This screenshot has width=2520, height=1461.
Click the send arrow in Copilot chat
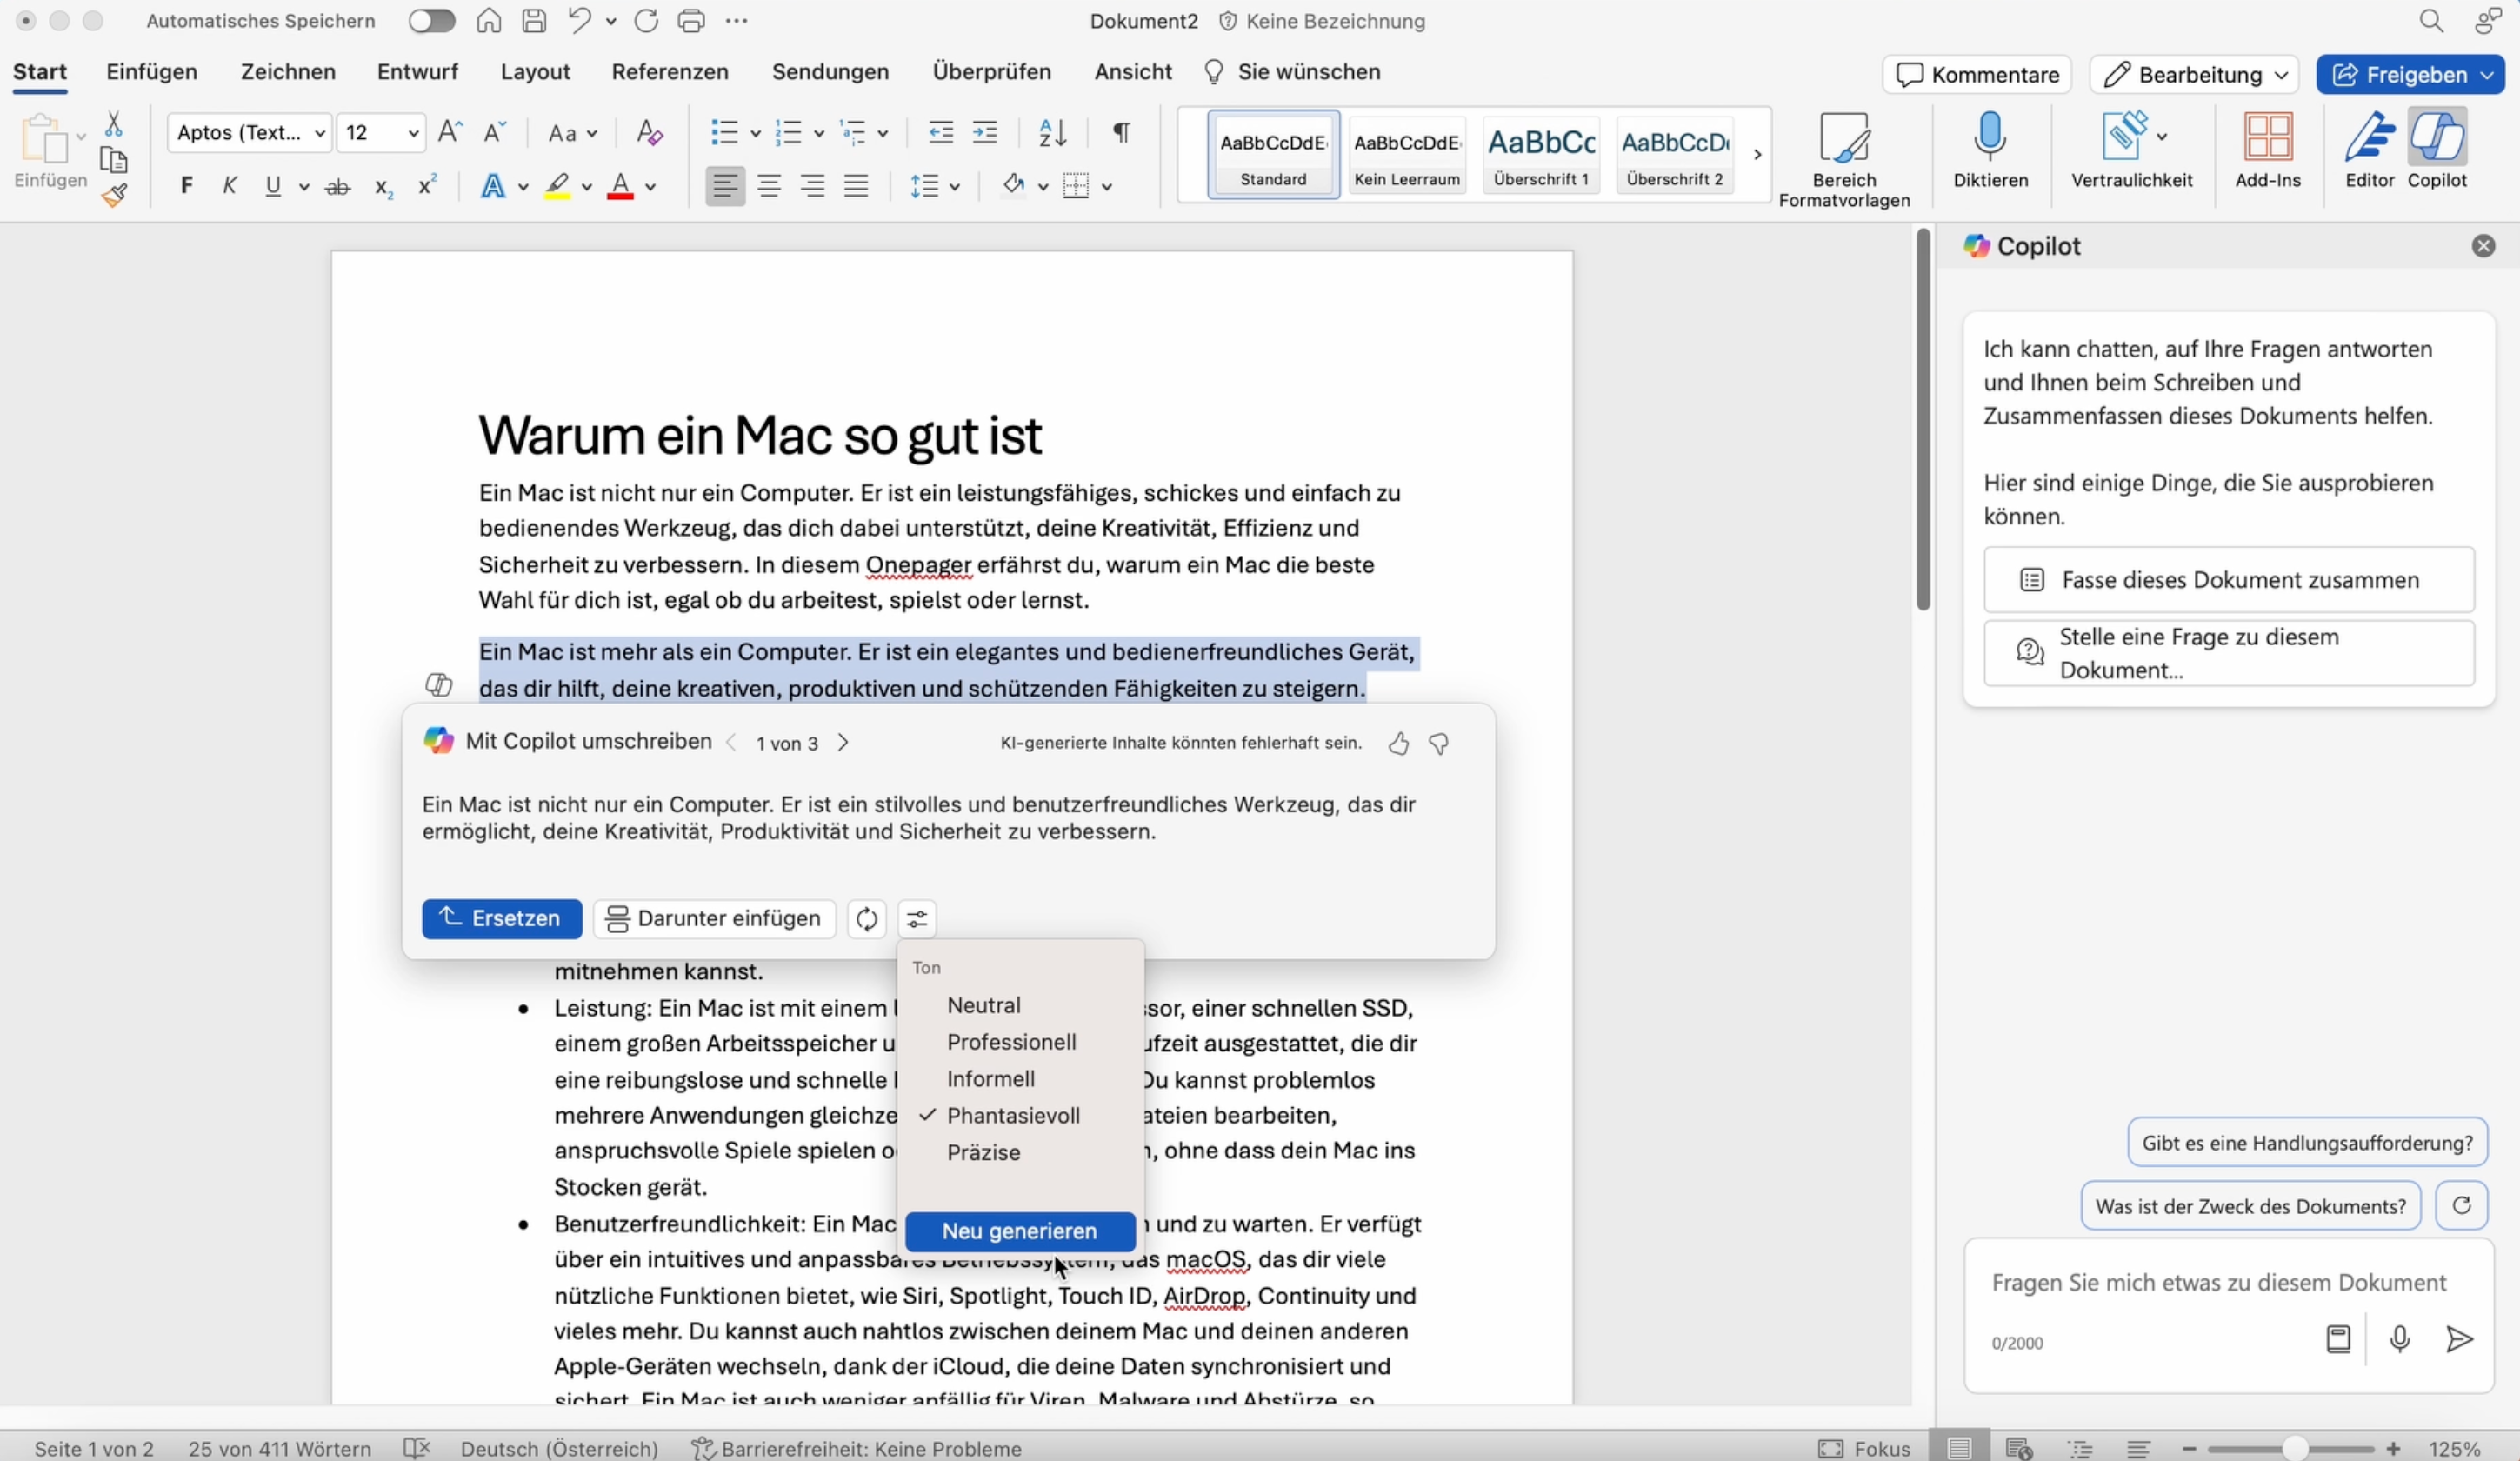pyautogui.click(x=2459, y=1339)
